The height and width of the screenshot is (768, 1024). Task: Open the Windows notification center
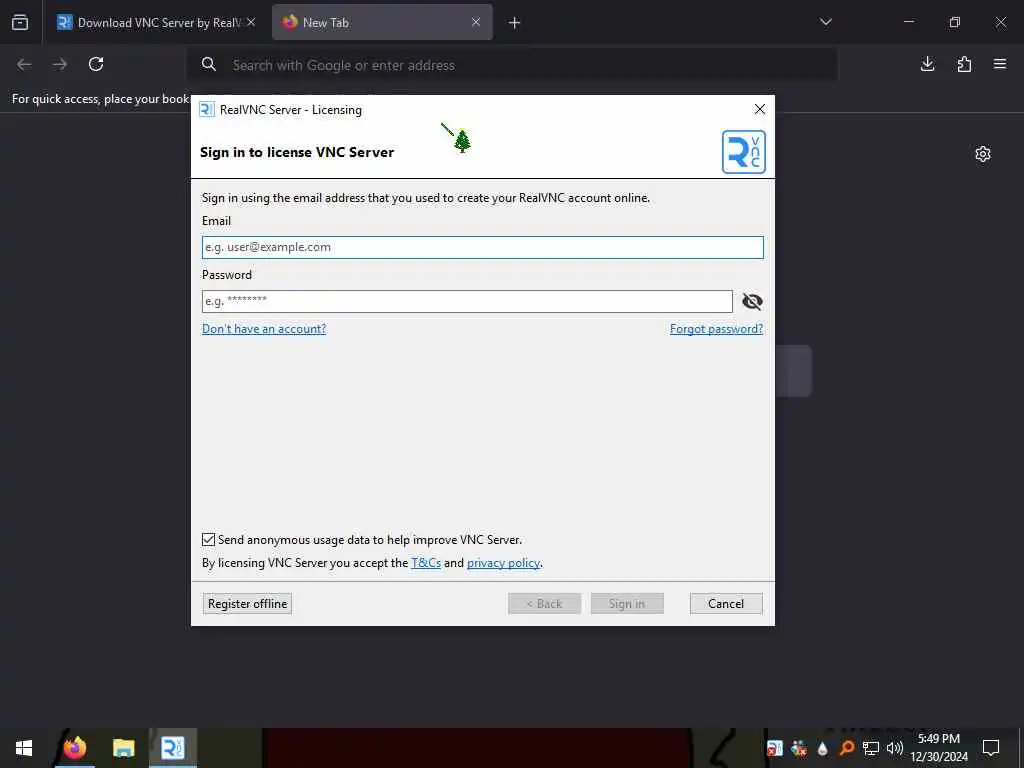pos(991,748)
